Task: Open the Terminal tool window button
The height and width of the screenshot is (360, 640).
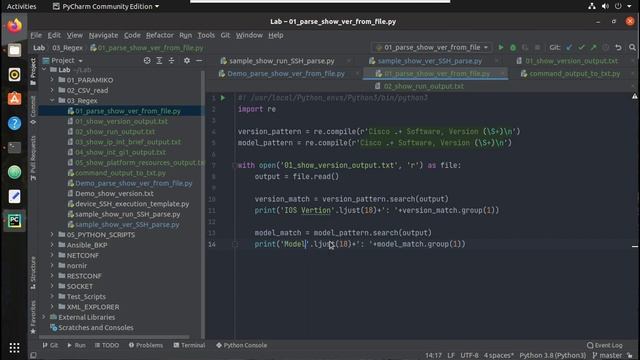Action: 189,345
